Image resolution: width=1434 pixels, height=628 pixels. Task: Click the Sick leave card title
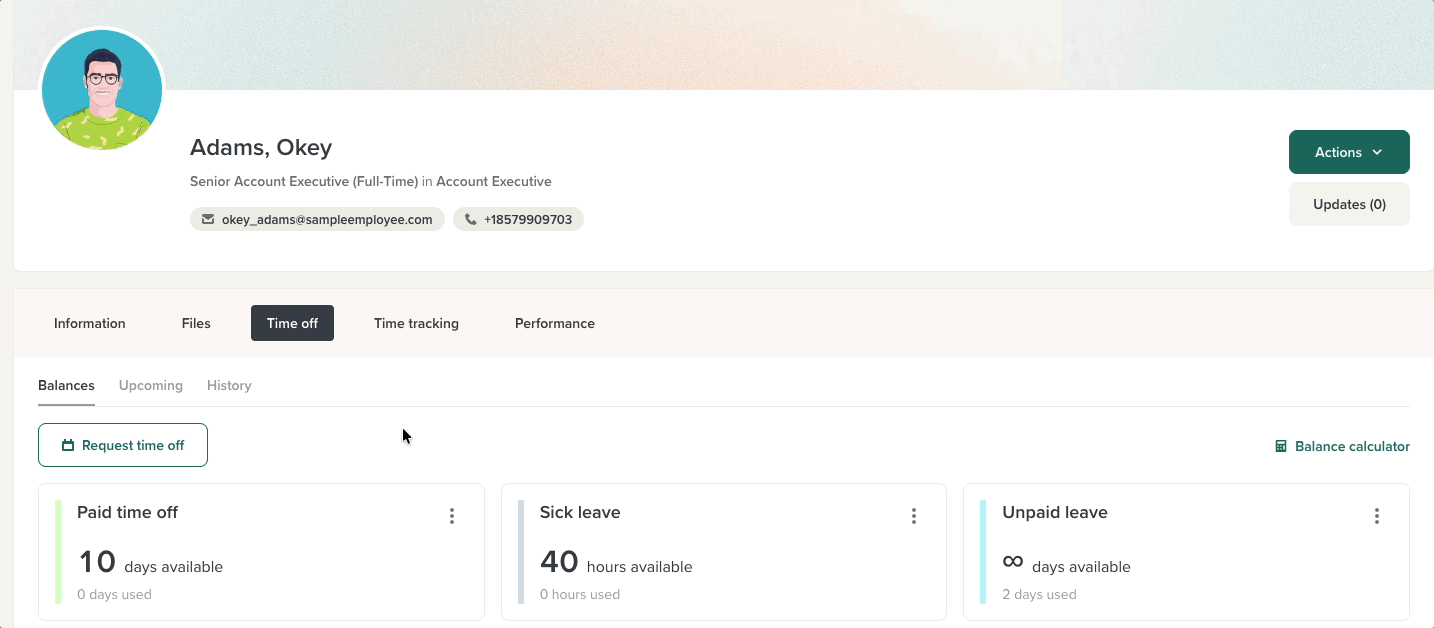coord(580,512)
